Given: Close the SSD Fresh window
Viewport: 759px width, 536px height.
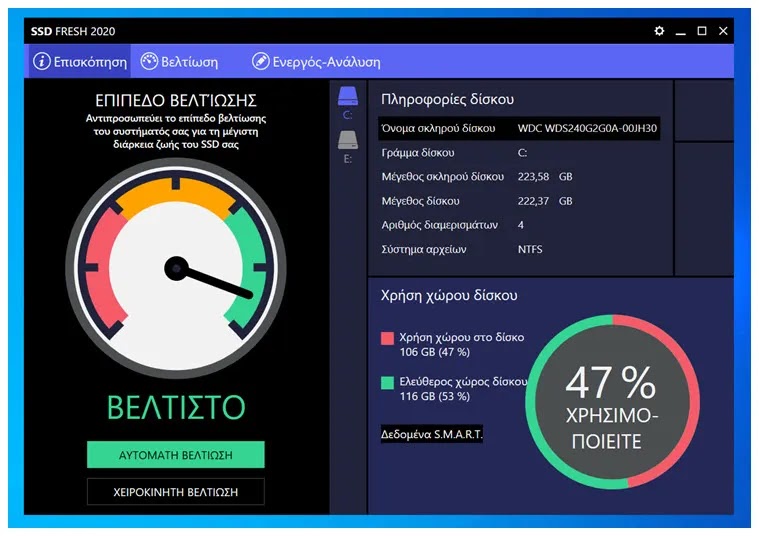Looking at the screenshot, I should point(723,31).
